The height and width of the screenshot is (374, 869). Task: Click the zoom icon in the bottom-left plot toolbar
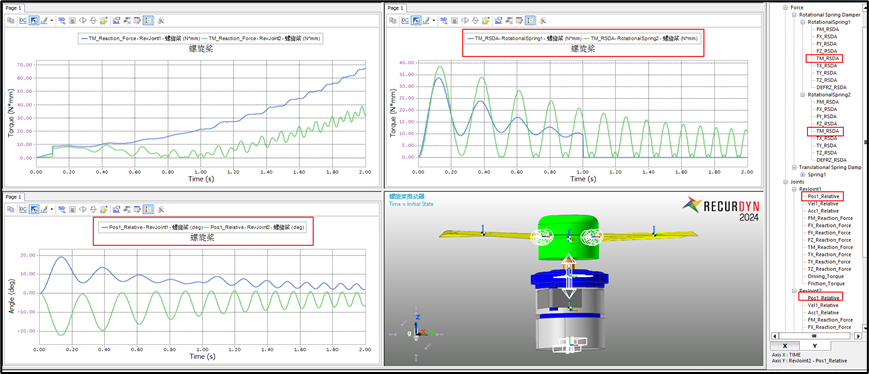(x=62, y=209)
